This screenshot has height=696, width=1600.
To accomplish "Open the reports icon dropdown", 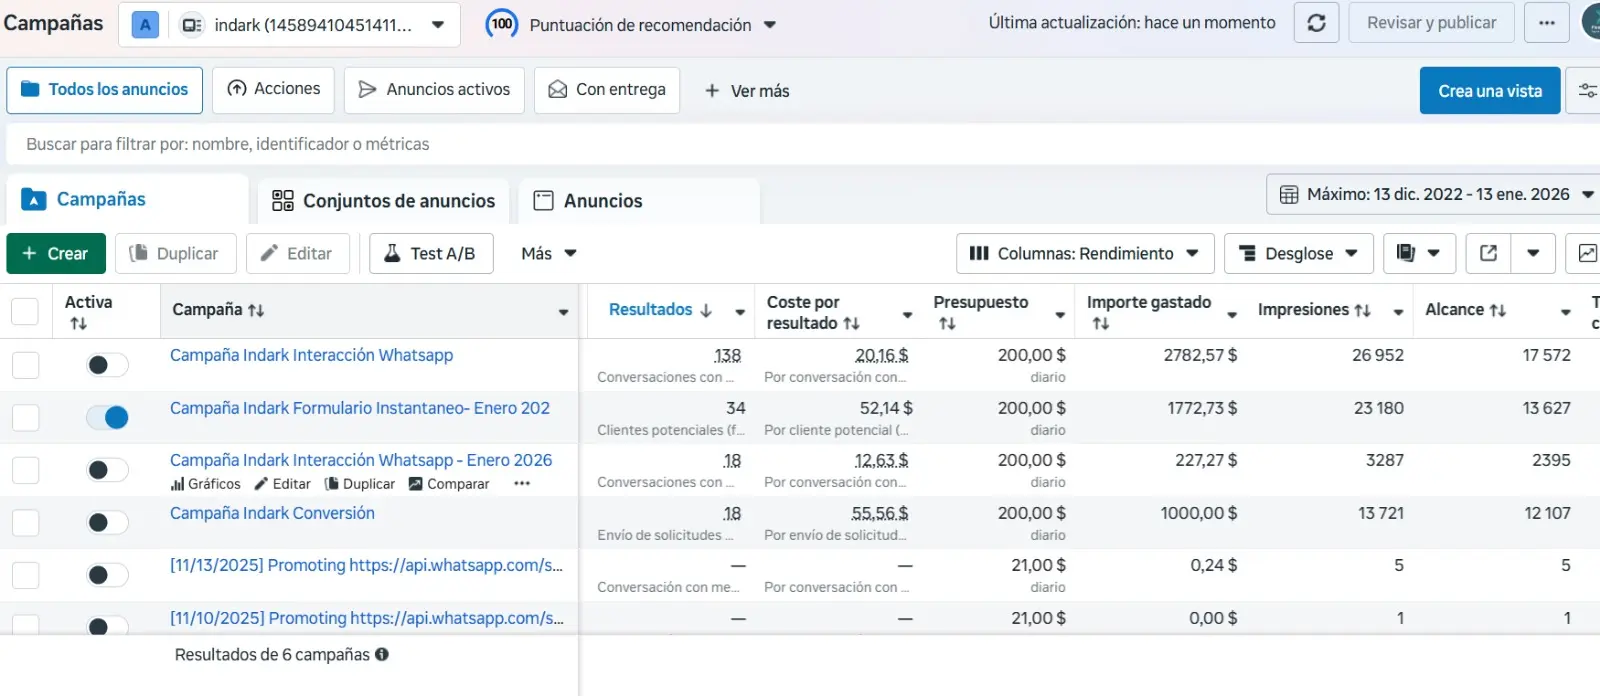I will click(x=1418, y=253).
